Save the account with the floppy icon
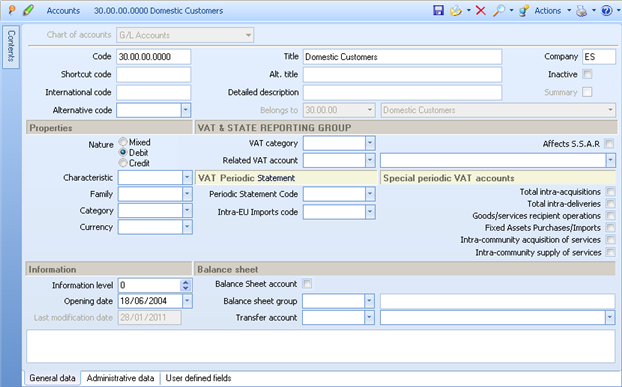 [x=438, y=10]
